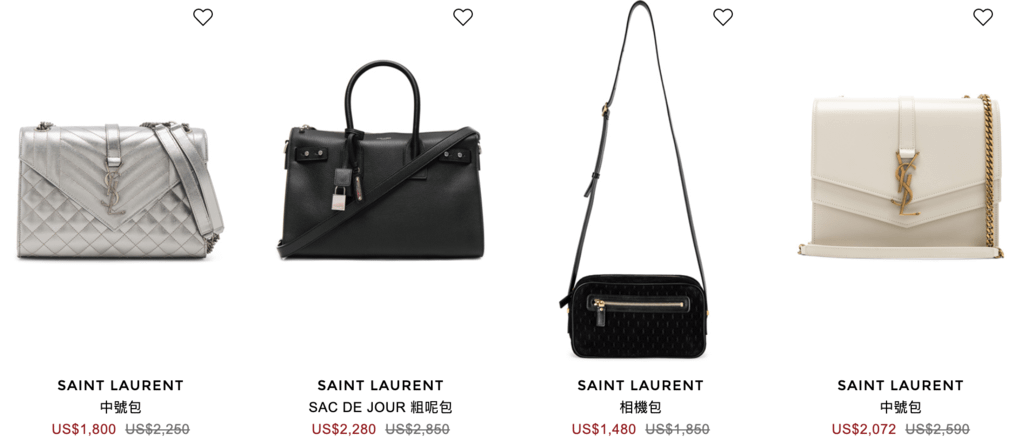
Task: Open the 中號包 title under the cream bag
Action: [901, 408]
